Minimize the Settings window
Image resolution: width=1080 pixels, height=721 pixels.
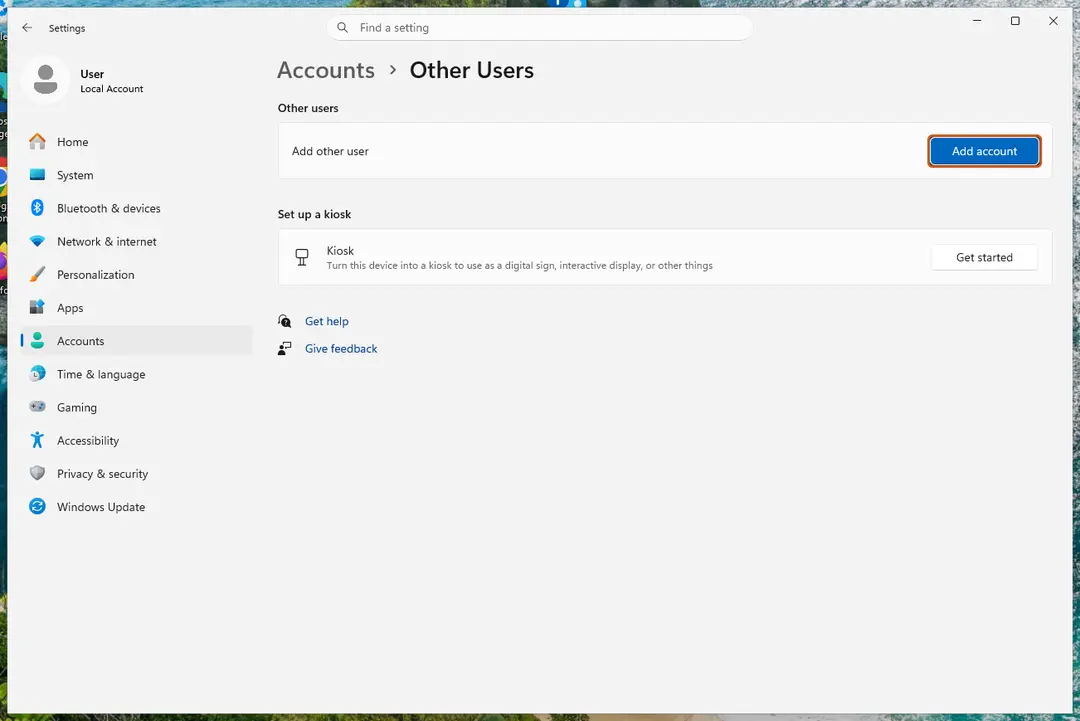[977, 21]
